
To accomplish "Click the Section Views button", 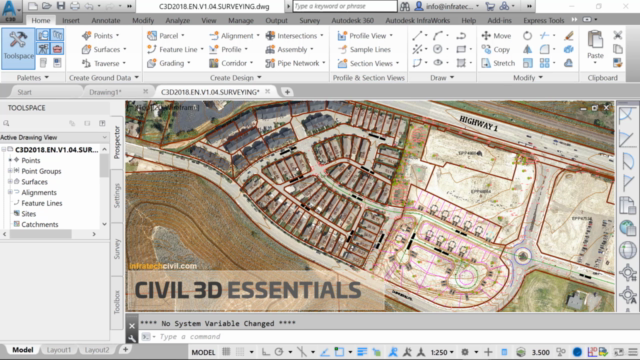I will [x=368, y=63].
